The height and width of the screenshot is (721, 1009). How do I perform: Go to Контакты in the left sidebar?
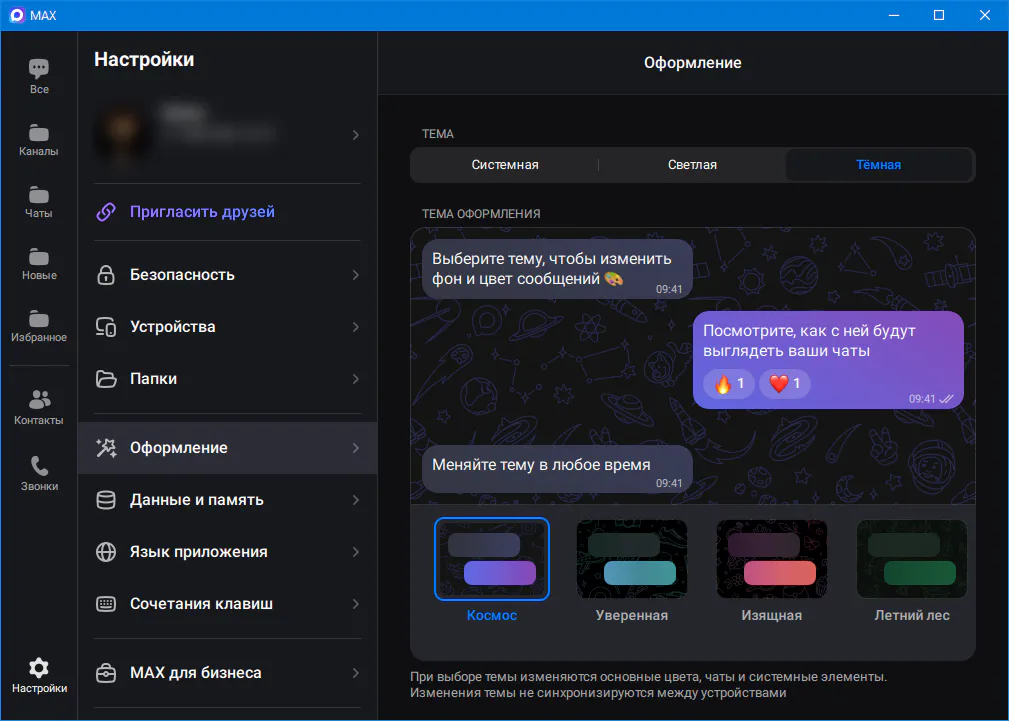39,407
